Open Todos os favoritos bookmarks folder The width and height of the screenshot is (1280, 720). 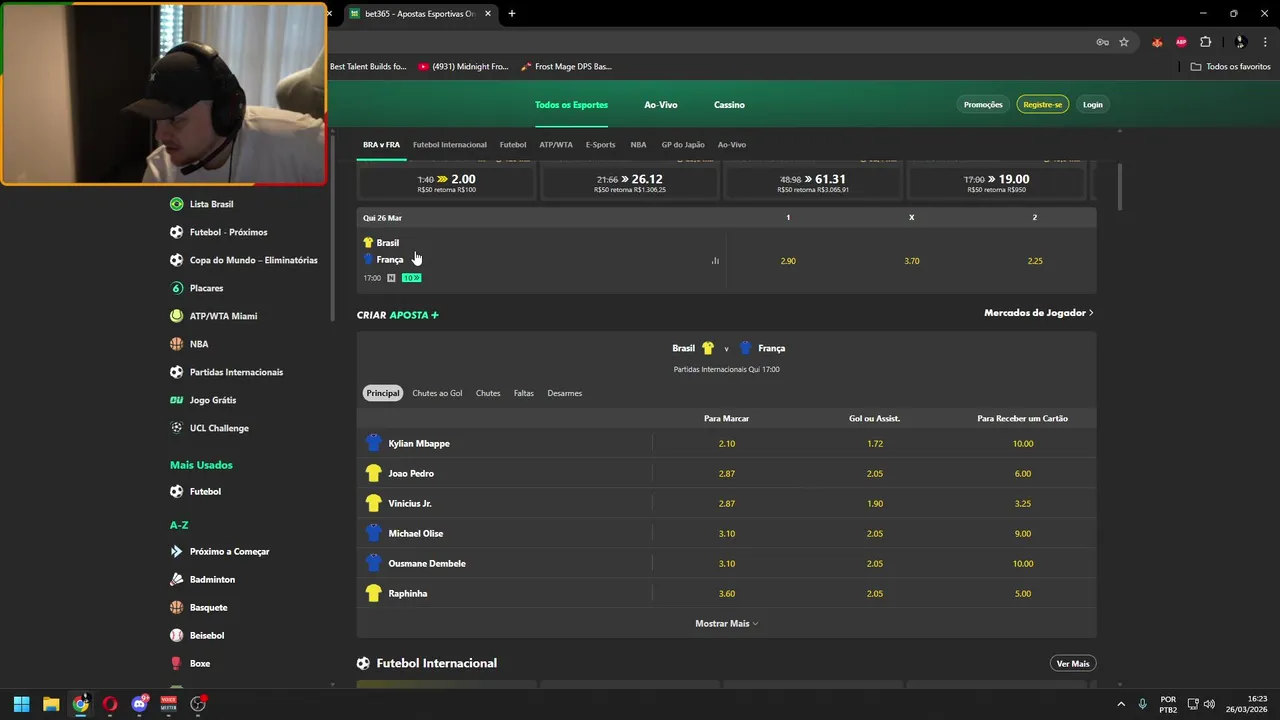1230,67
